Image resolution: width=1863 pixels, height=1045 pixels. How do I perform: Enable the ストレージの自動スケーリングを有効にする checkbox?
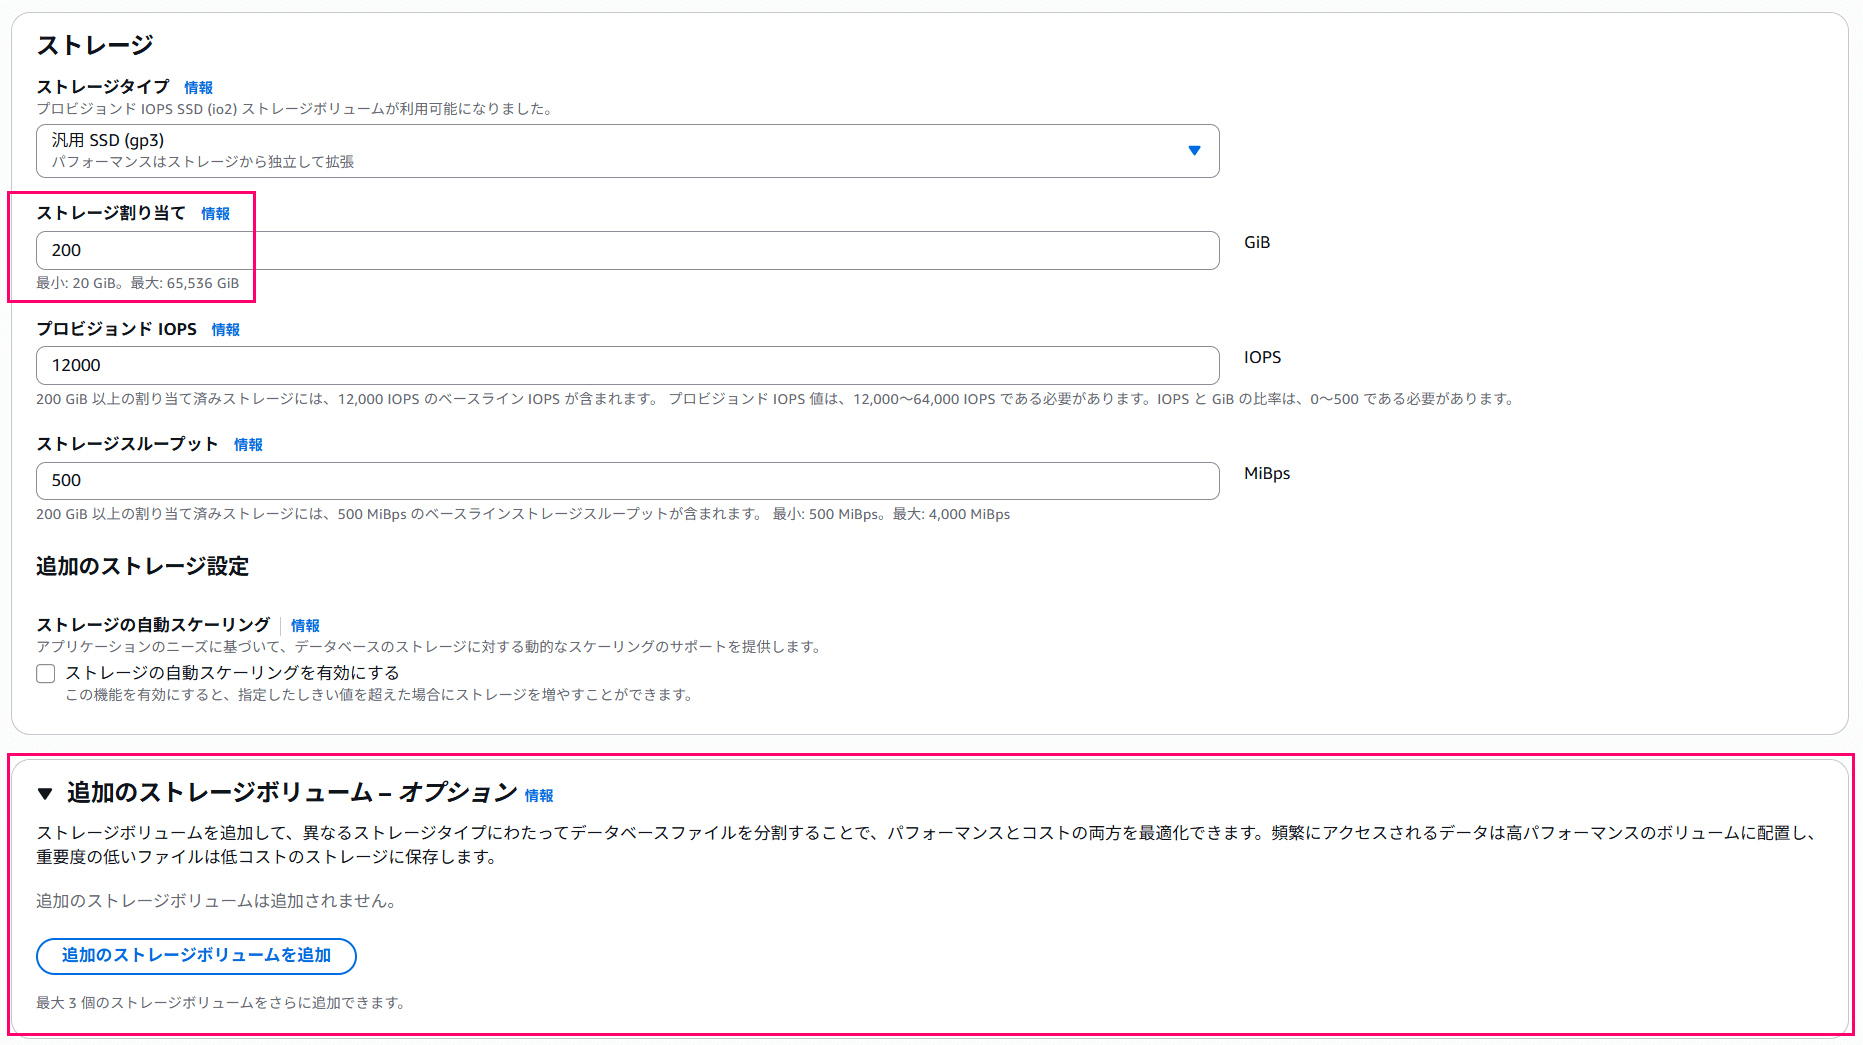click(45, 673)
